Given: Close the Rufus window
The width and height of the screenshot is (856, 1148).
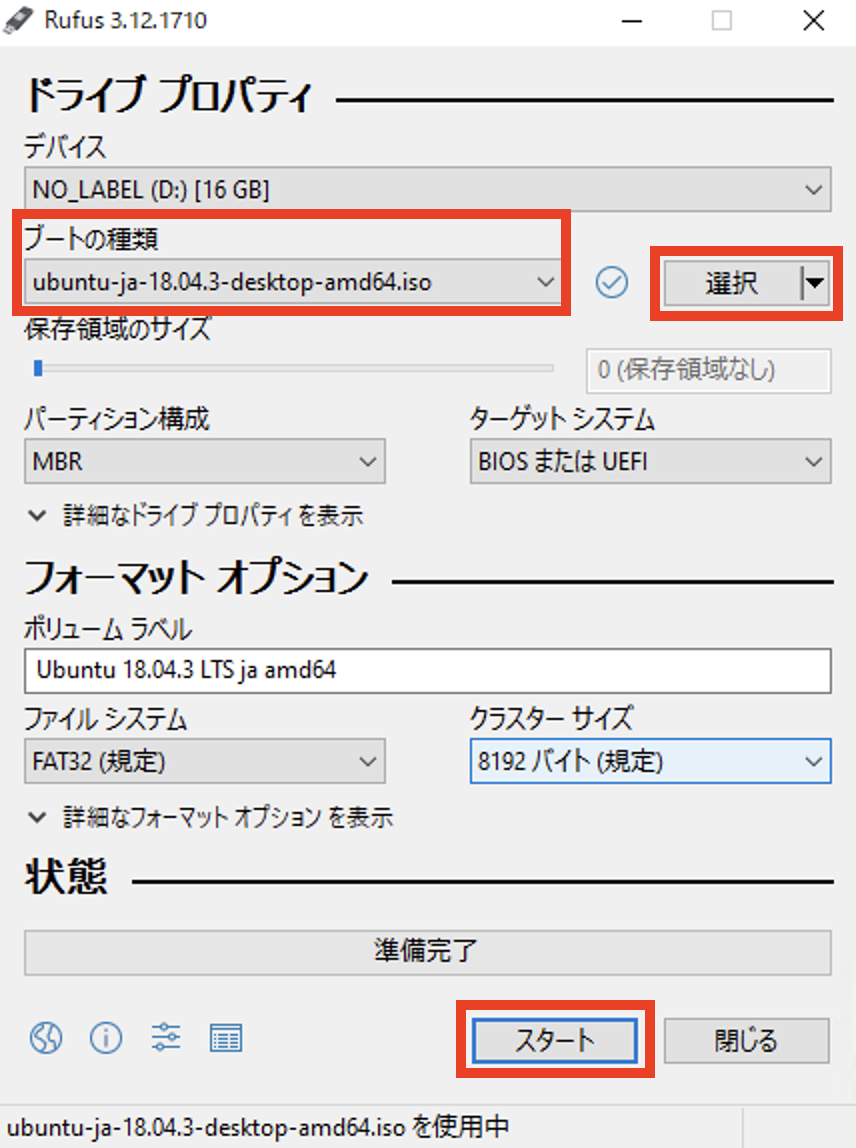Looking at the screenshot, I should [814, 20].
